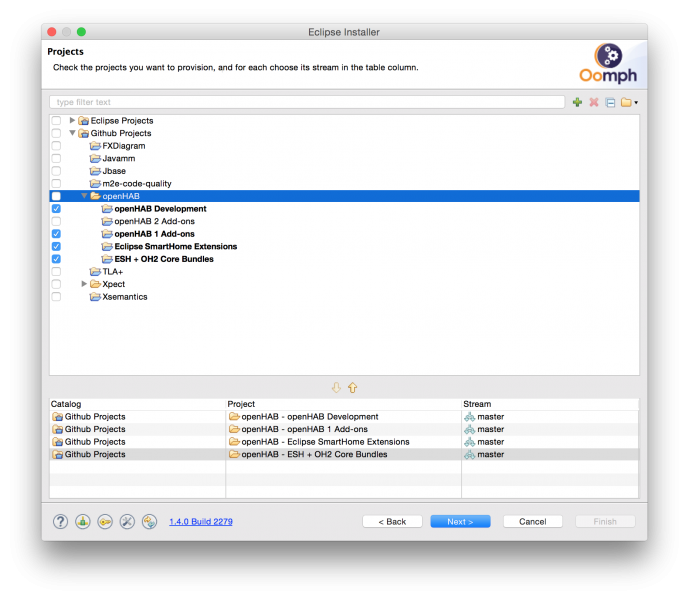Click the help question mark icon
689x600 pixels.
point(60,521)
